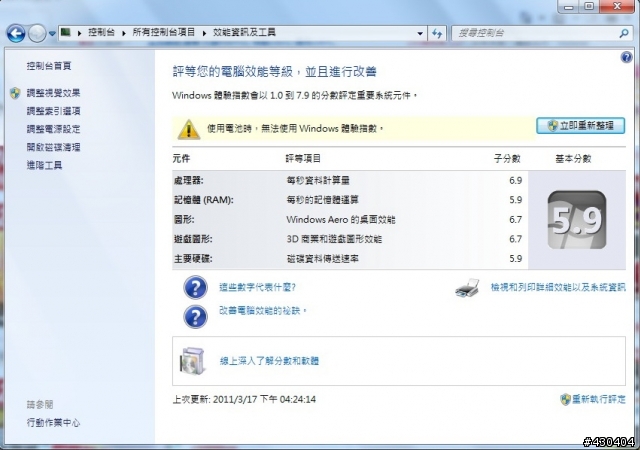Viewport: 640px width, 450px height.
Task: Click the 6.9 processor subscore
Action: [x=516, y=180]
